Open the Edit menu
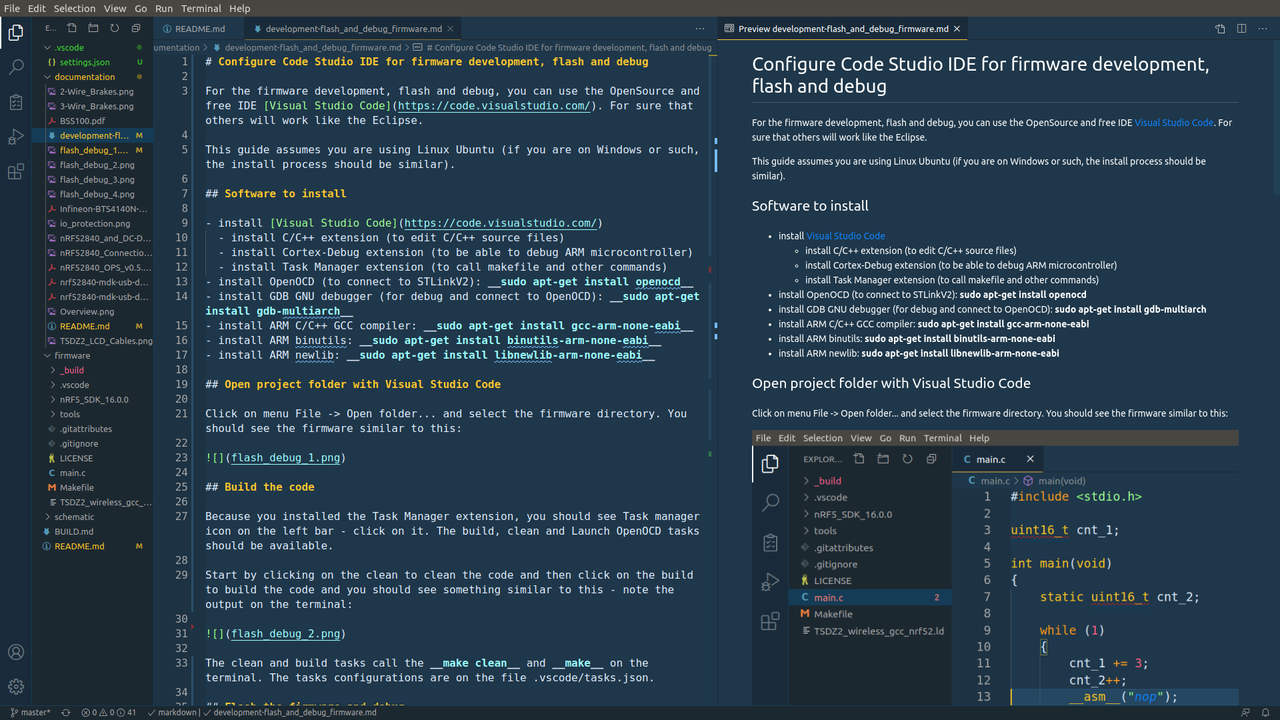The image size is (1280, 720). [37, 8]
